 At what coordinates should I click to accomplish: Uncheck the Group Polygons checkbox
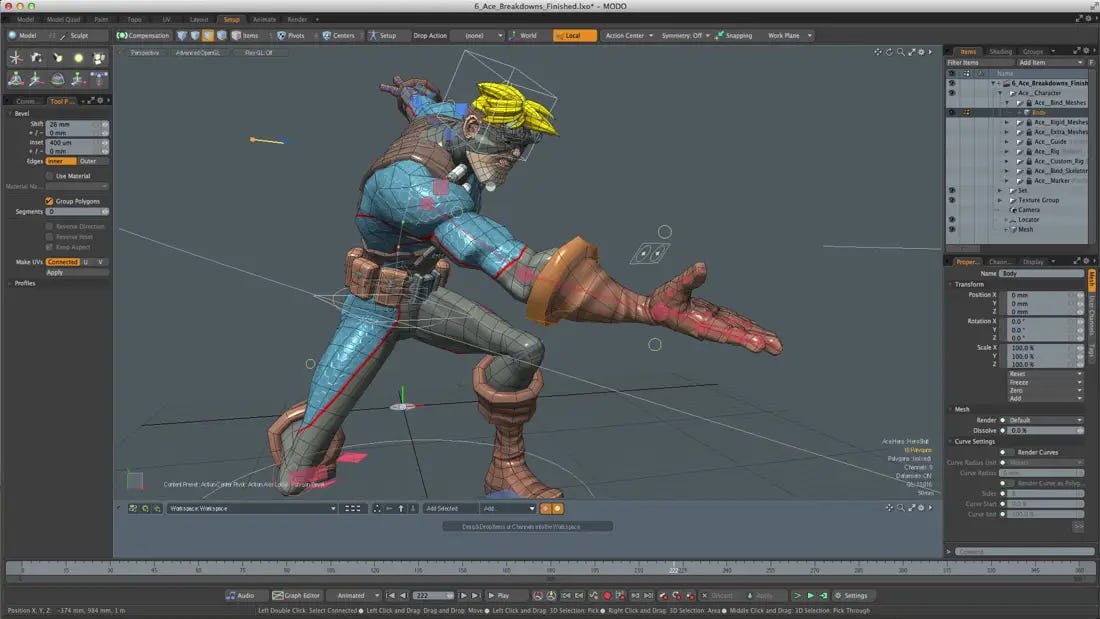[49, 201]
